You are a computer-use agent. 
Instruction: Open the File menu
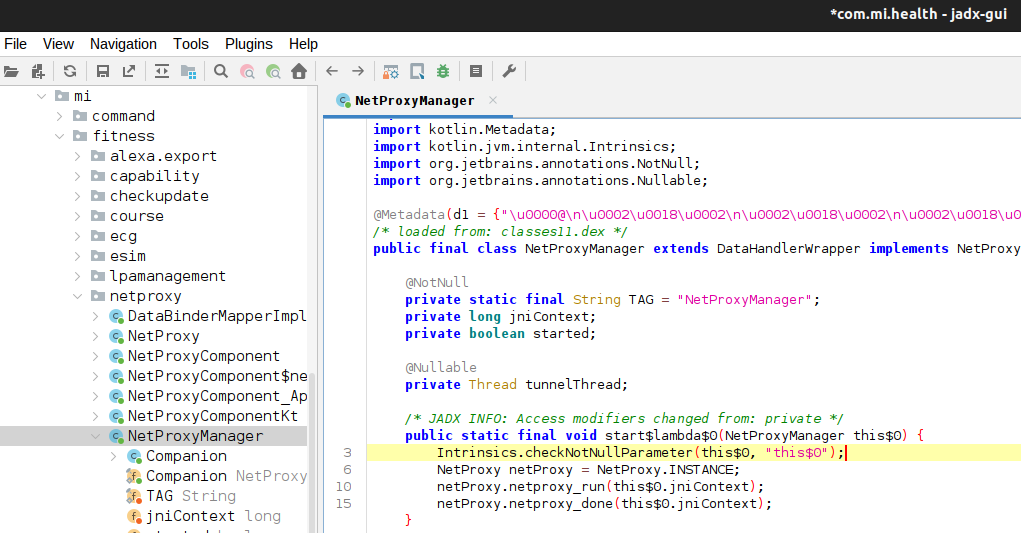[15, 44]
